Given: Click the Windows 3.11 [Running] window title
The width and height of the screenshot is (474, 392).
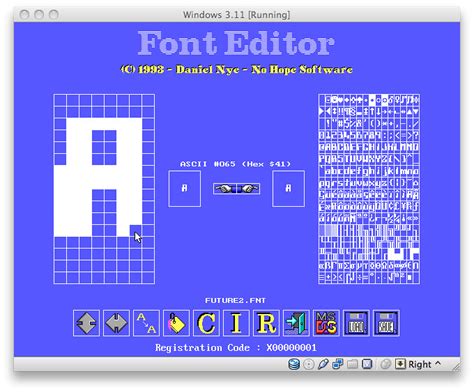Looking at the screenshot, I should pos(236,15).
